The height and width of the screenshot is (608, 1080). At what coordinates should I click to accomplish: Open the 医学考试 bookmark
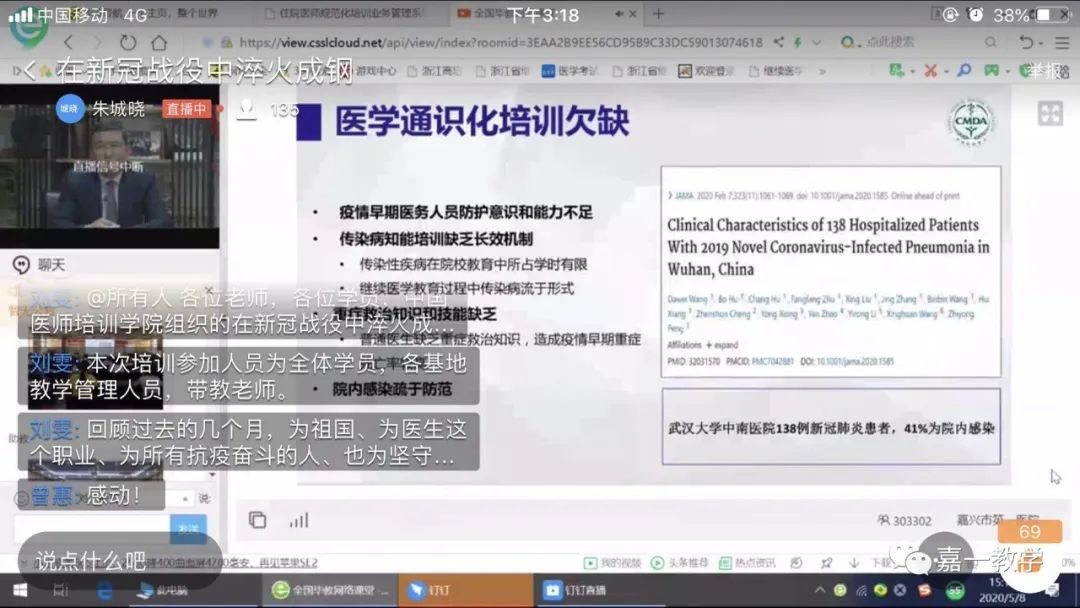(x=569, y=70)
